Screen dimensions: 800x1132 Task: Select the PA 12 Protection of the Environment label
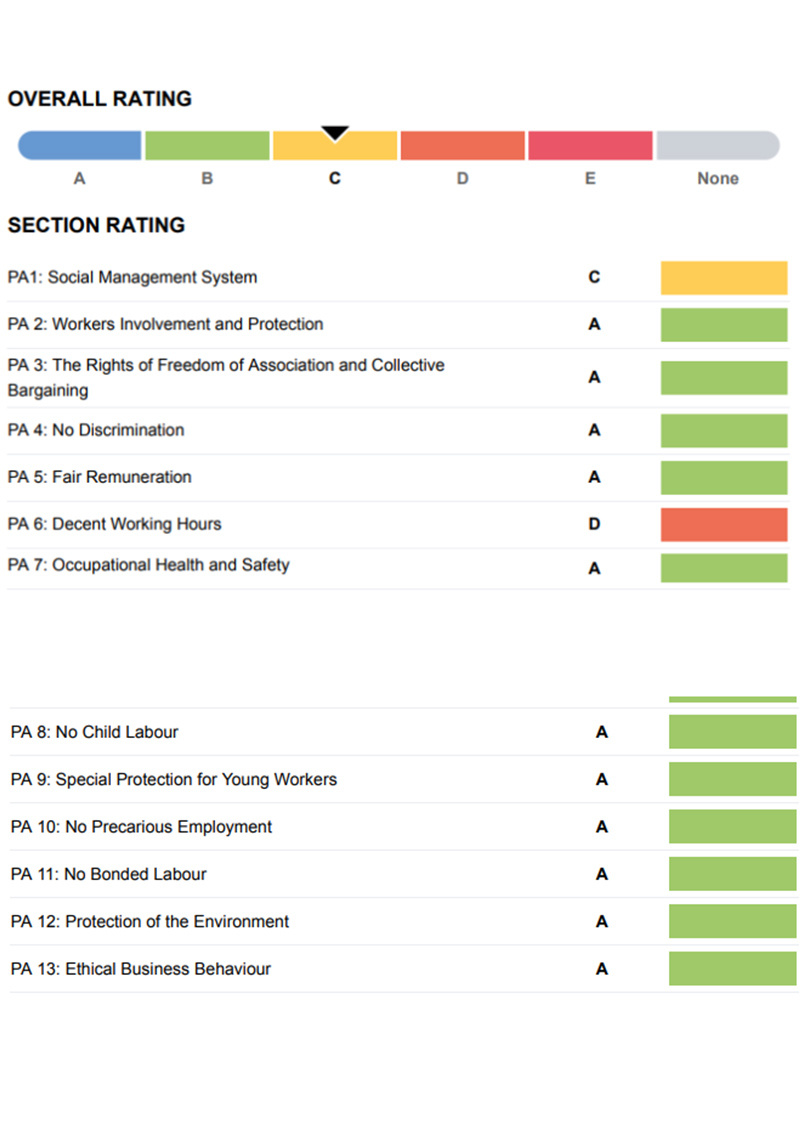[x=150, y=921]
